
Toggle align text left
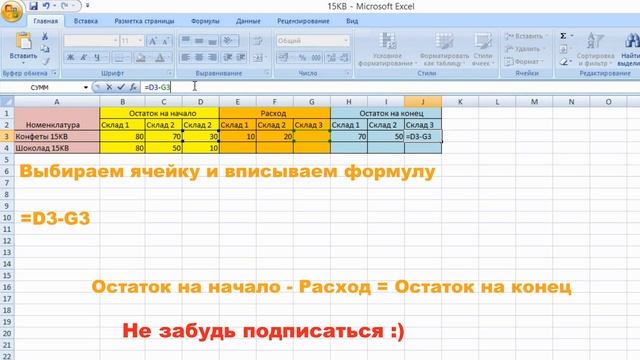coord(186,58)
